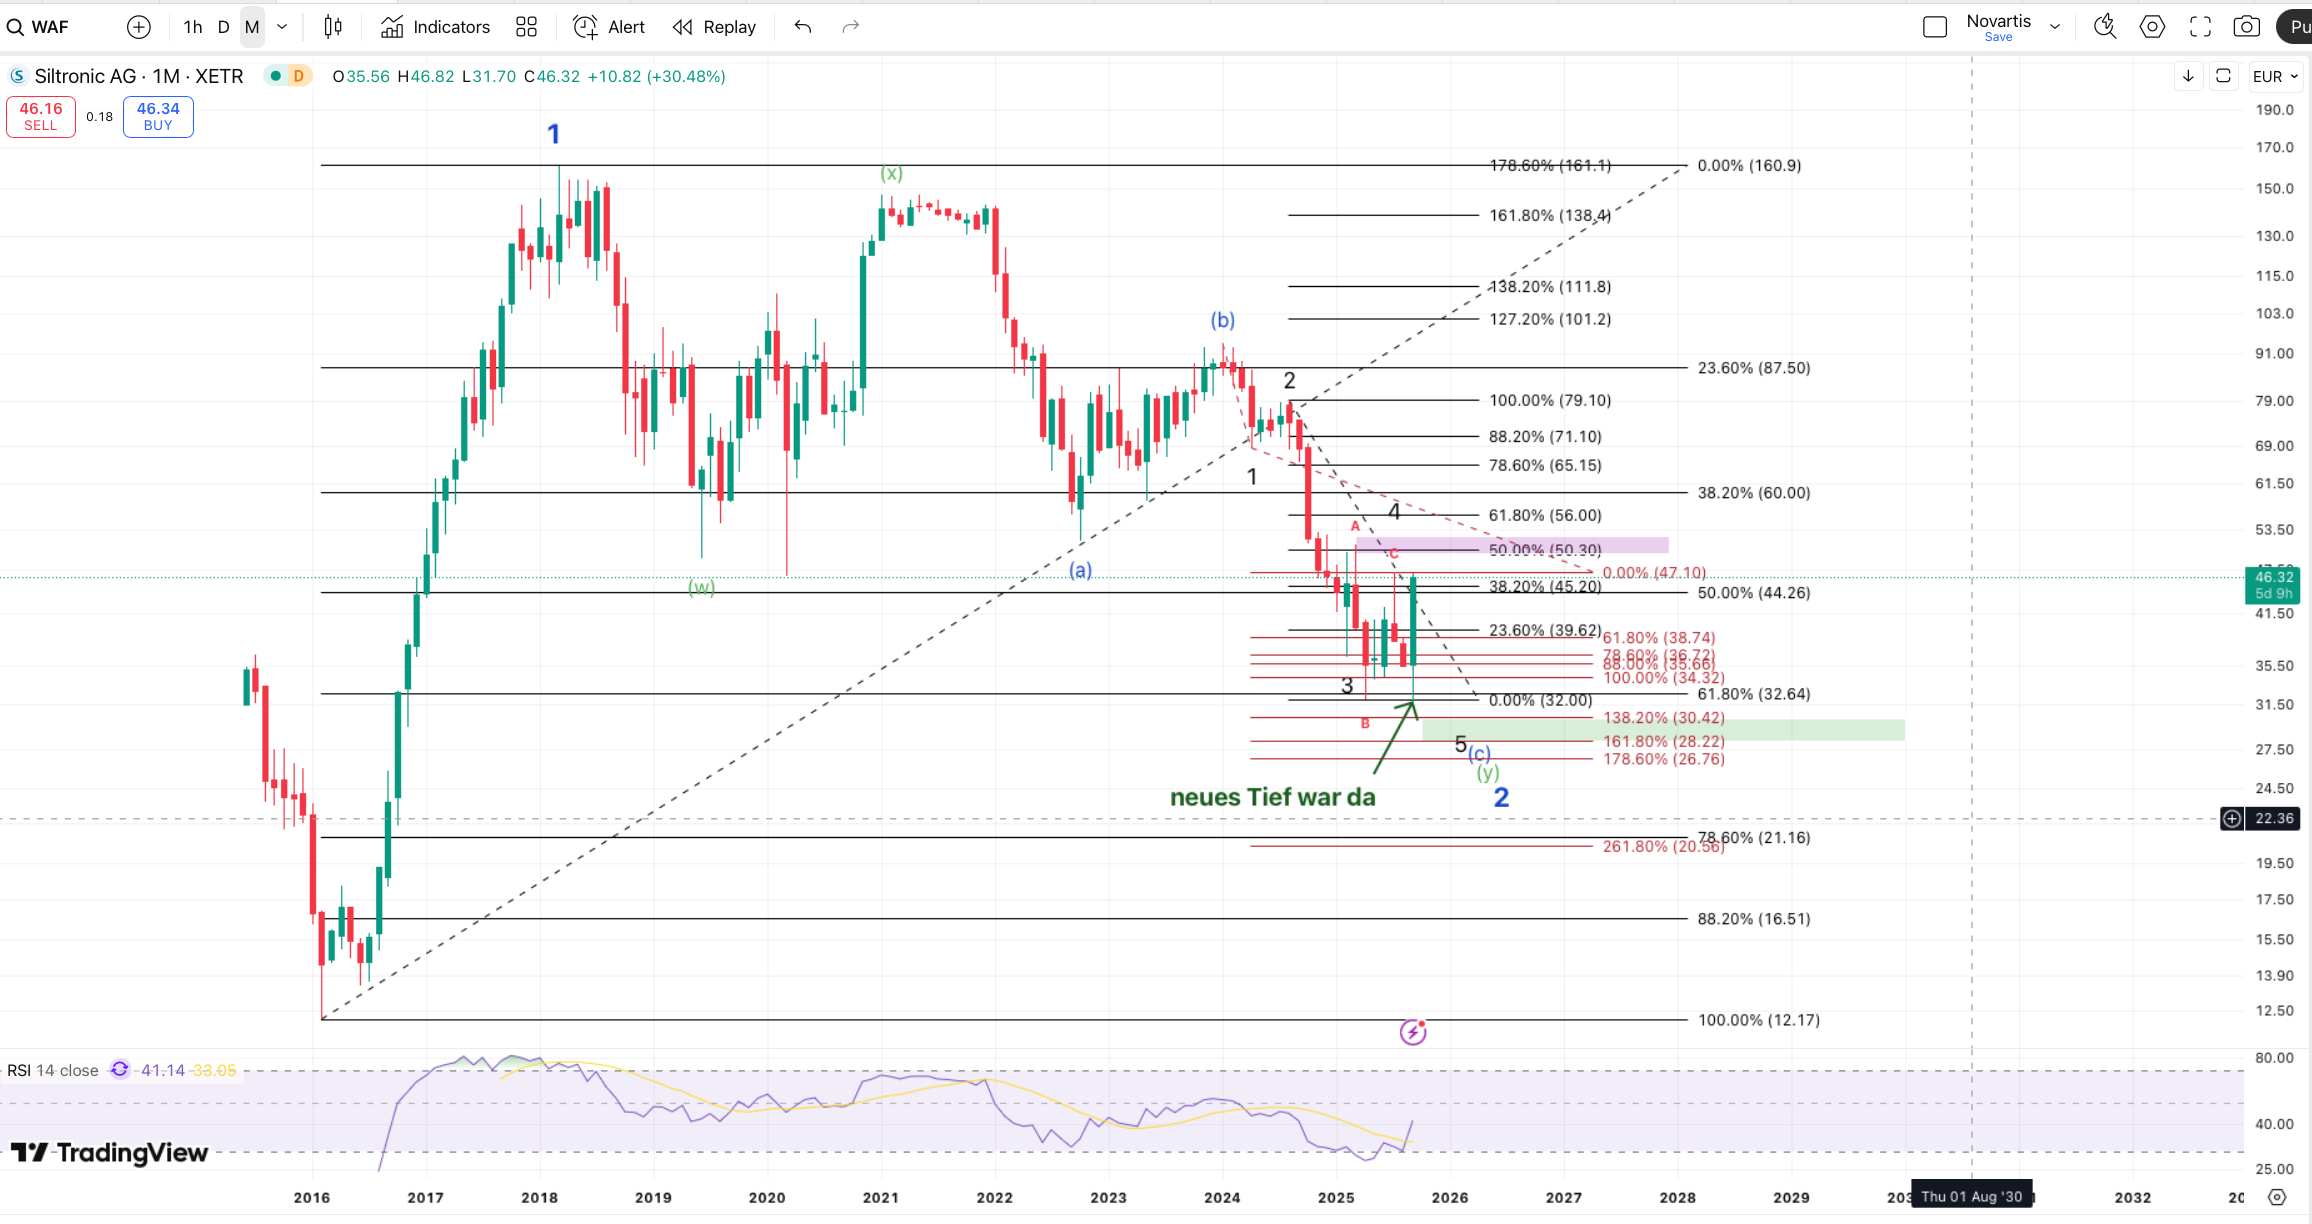Take a chart snapshot with camera icon
Viewport: 2312px width, 1224px height.
coord(2246,27)
